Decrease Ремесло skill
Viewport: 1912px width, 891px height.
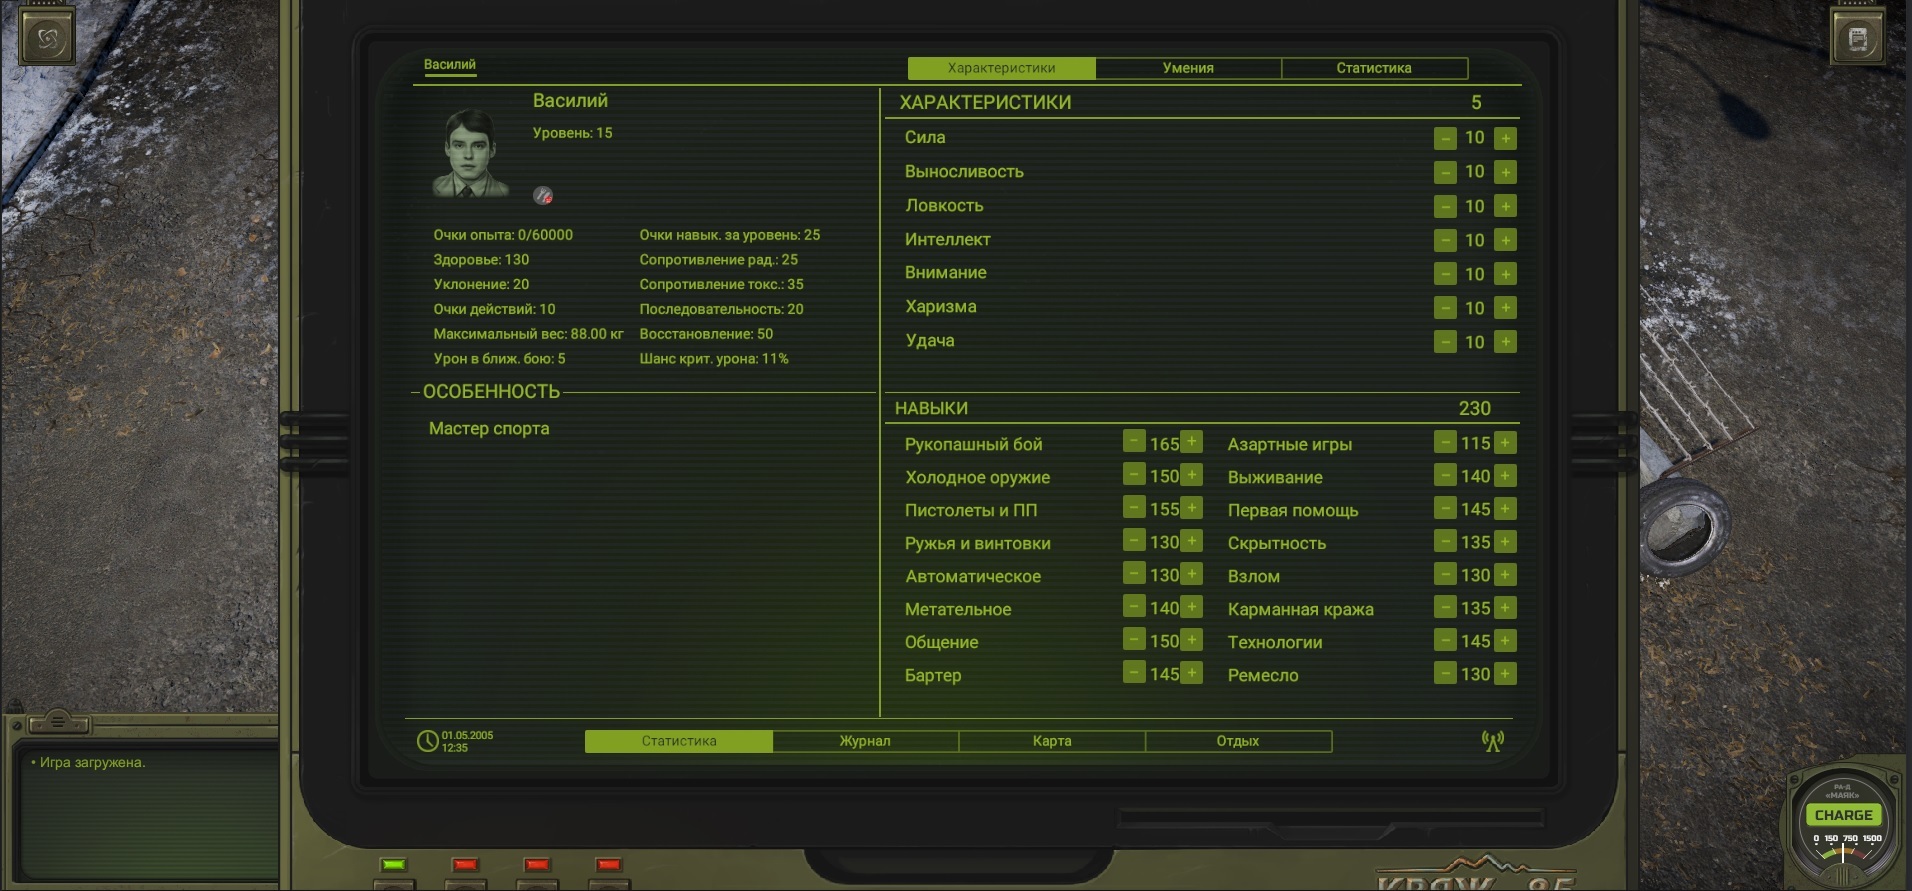(x=1445, y=673)
